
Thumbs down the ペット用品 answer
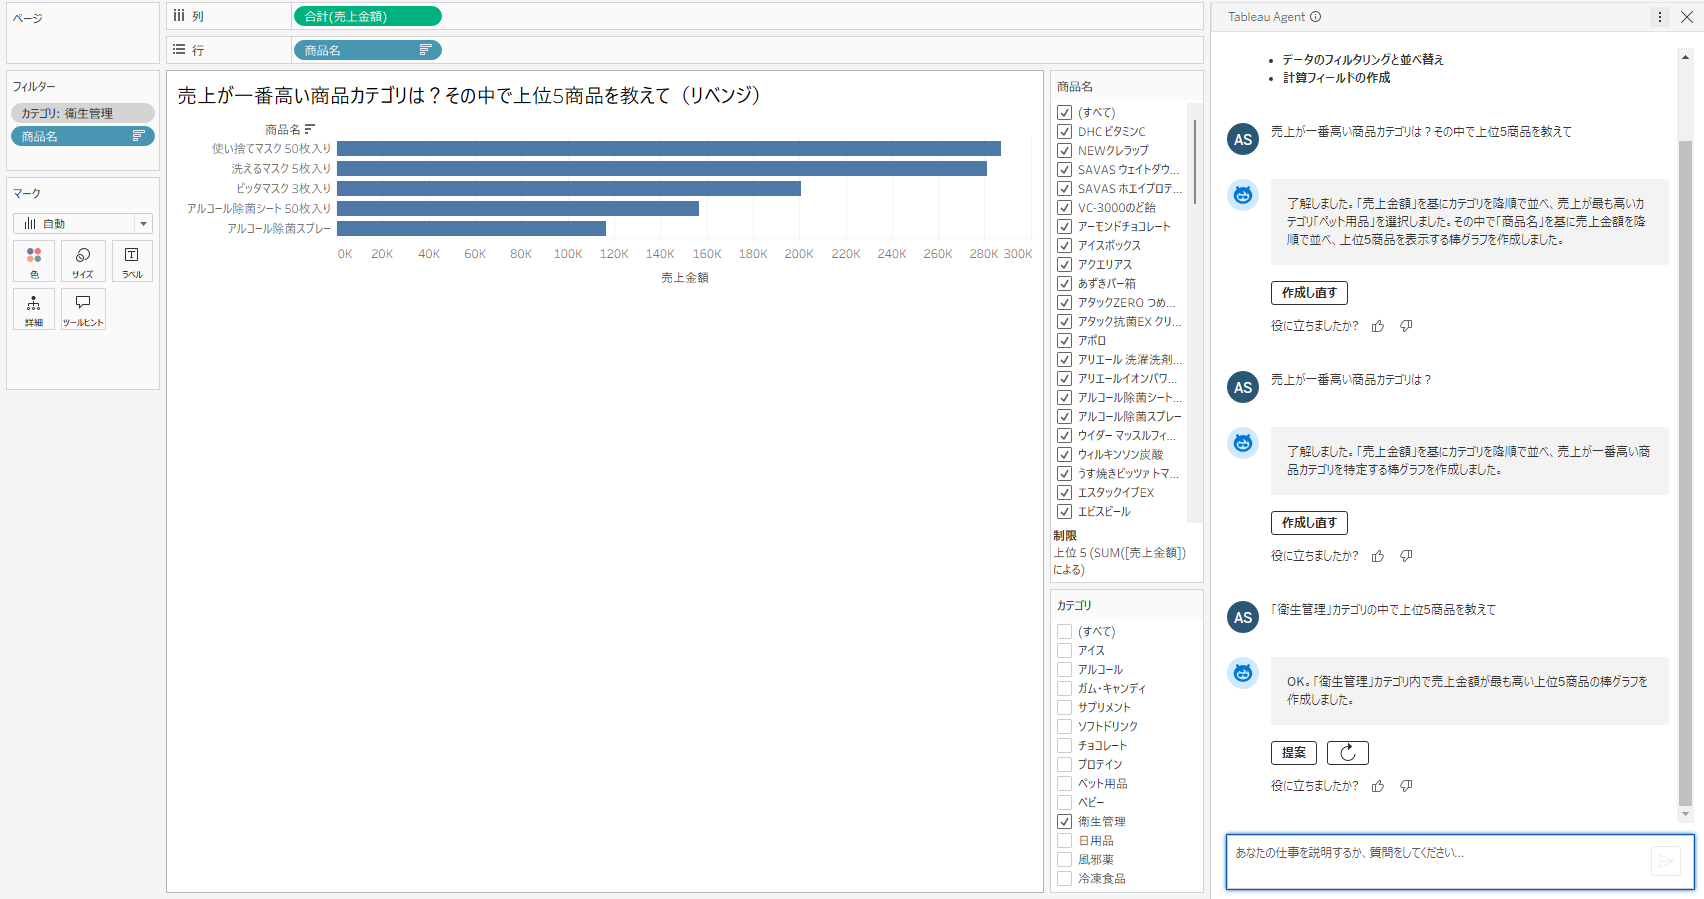[1406, 326]
